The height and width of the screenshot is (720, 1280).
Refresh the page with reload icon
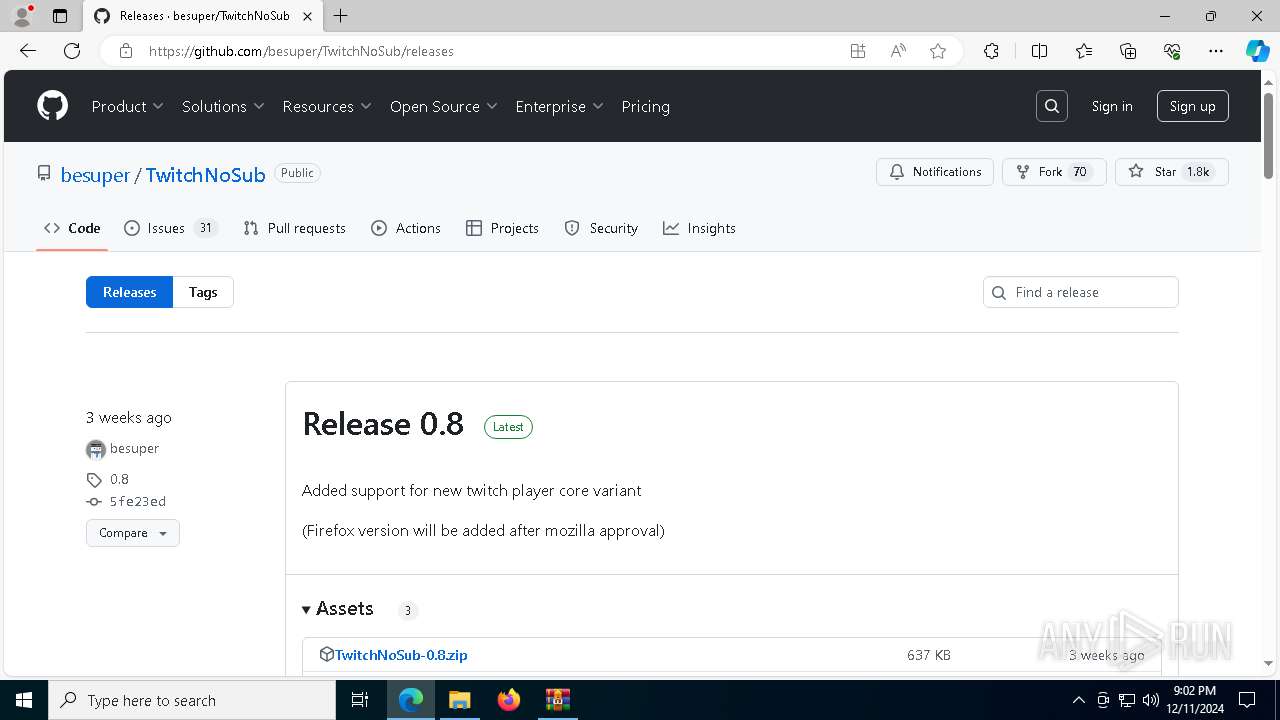click(72, 51)
